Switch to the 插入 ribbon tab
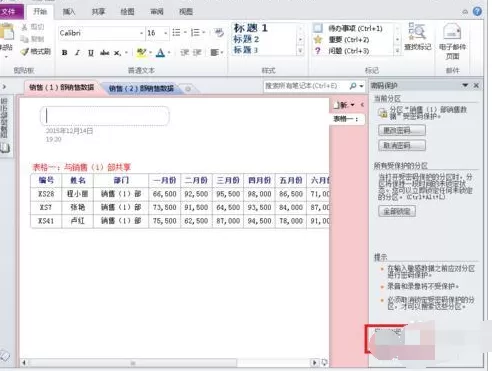Image resolution: width=492 pixels, height=371 pixels. (x=69, y=12)
